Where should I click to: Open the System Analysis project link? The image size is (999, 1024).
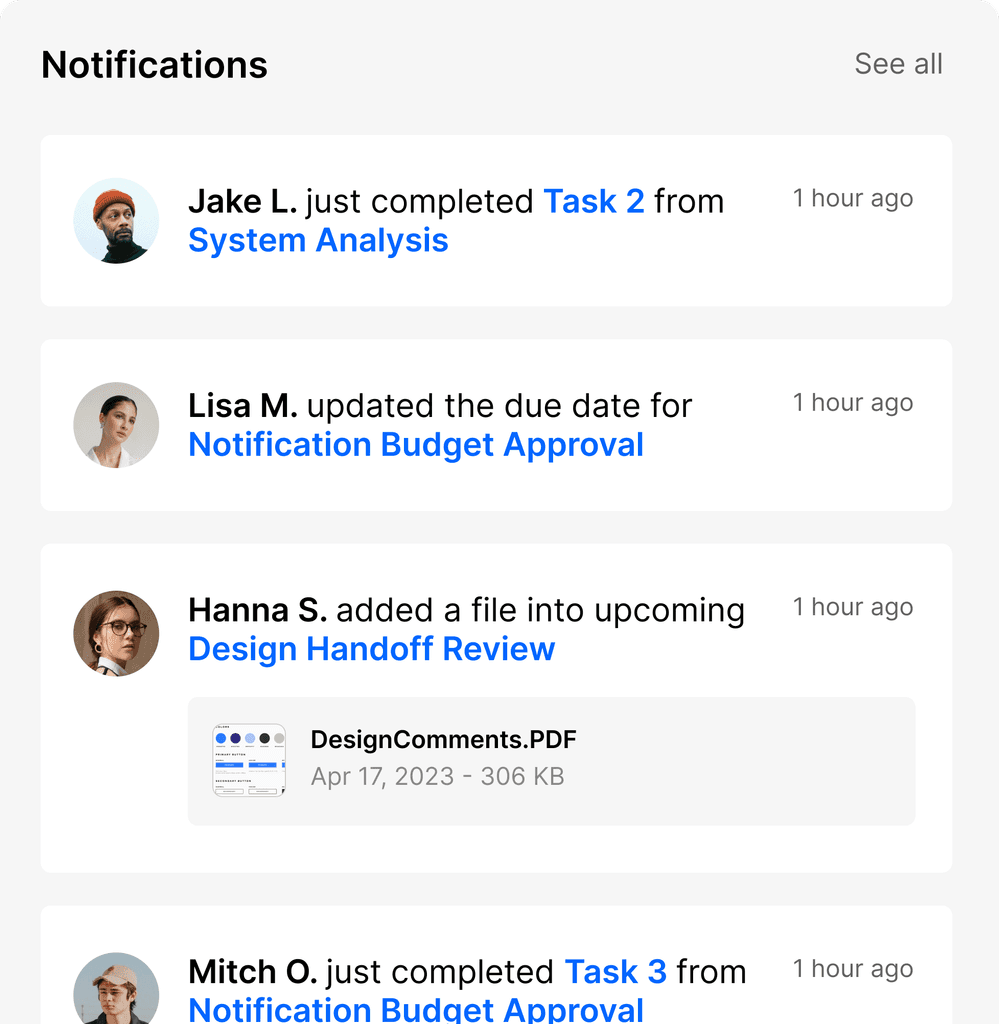tap(318, 240)
